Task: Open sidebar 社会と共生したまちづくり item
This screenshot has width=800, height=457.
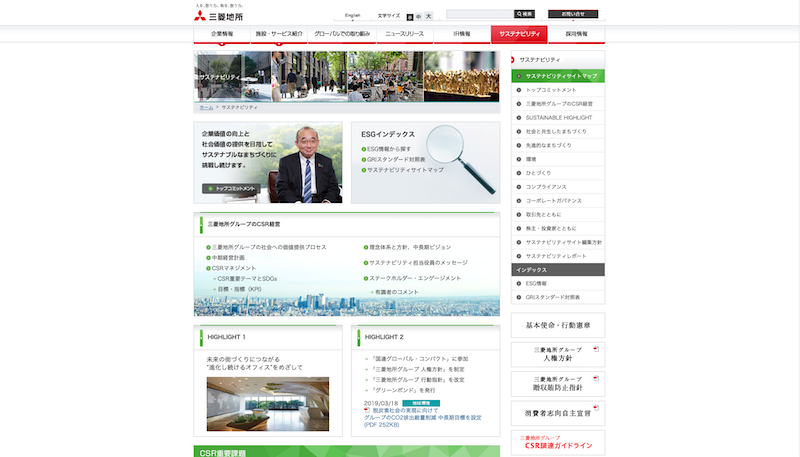Action: coord(556,132)
